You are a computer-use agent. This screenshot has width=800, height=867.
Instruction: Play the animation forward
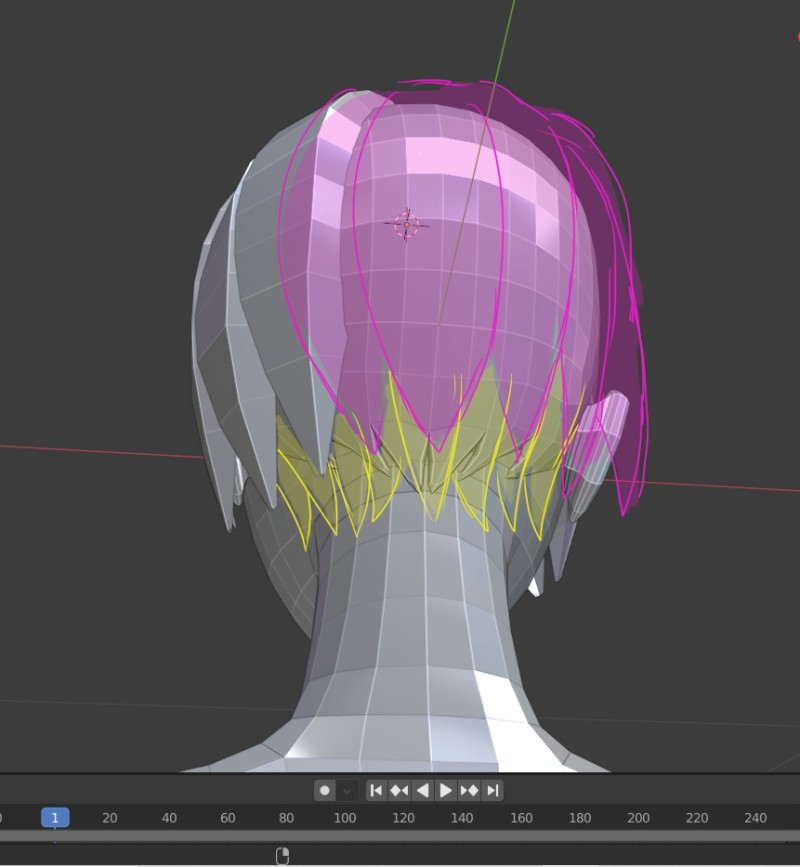click(446, 791)
